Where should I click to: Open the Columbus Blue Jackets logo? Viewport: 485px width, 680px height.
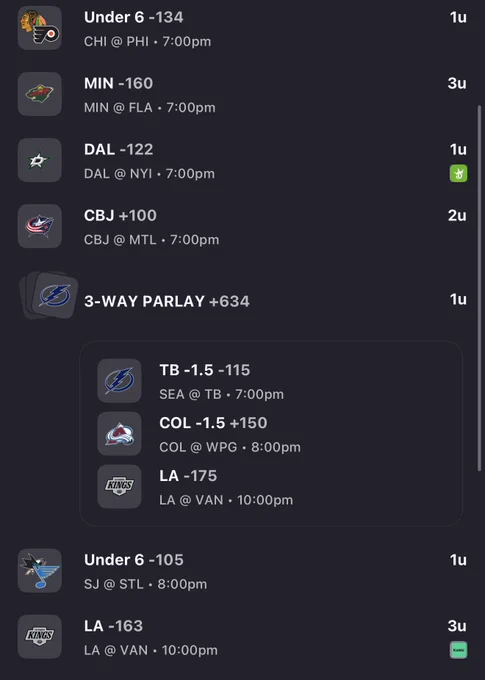pyautogui.click(x=39, y=226)
